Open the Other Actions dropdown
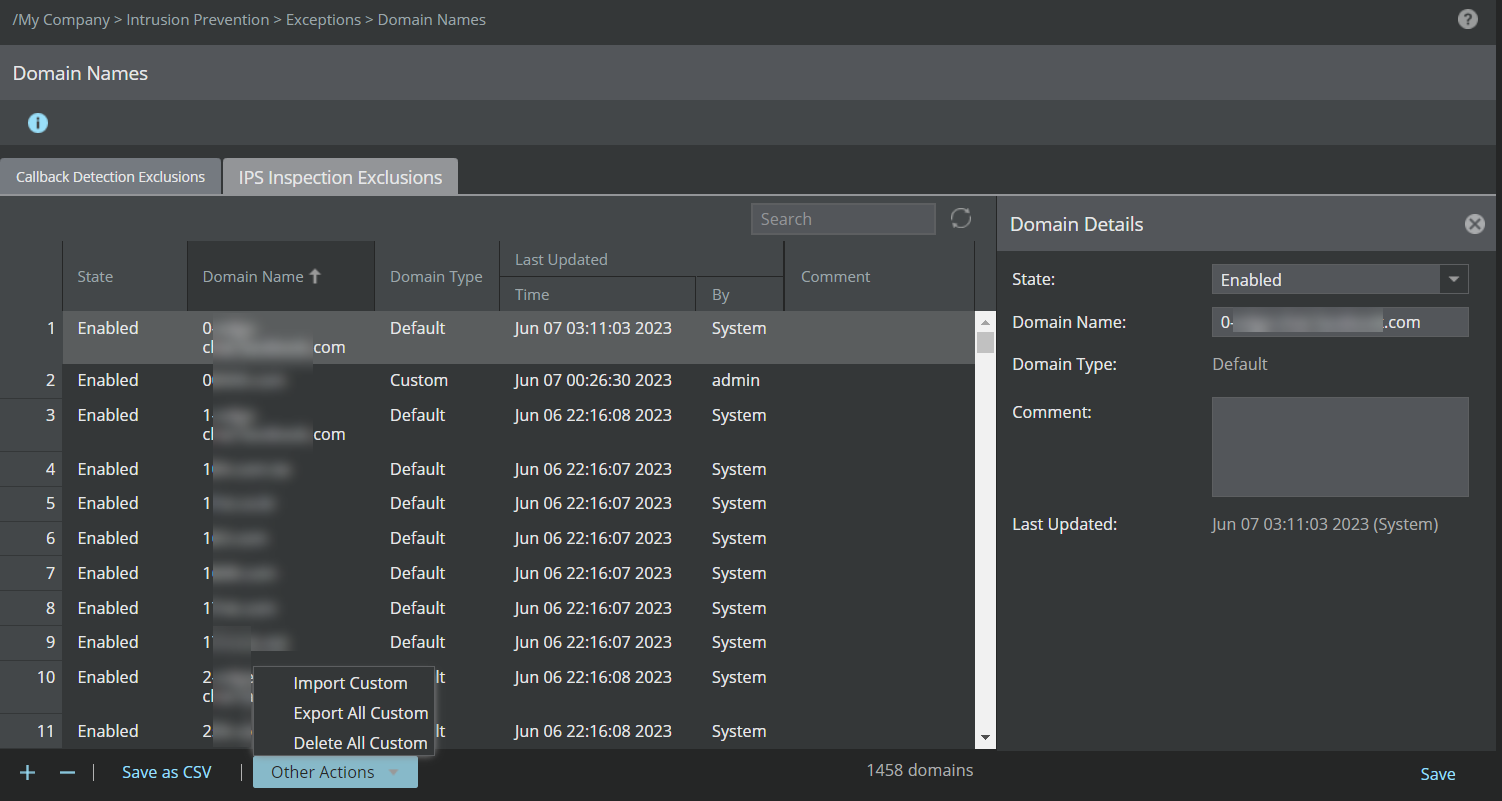Screen dimensions: 1502x801 tap(335, 772)
